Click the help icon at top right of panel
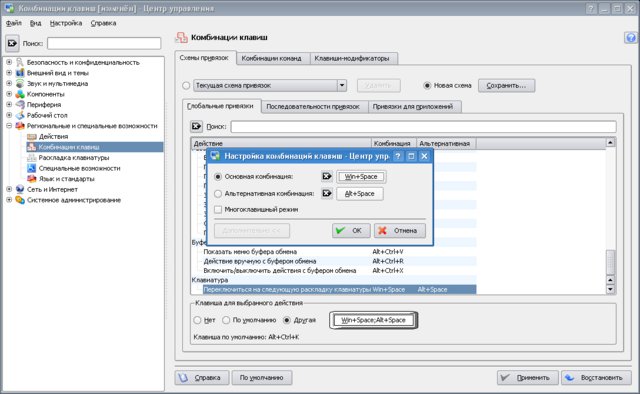The height and width of the screenshot is (394, 640). click(631, 38)
